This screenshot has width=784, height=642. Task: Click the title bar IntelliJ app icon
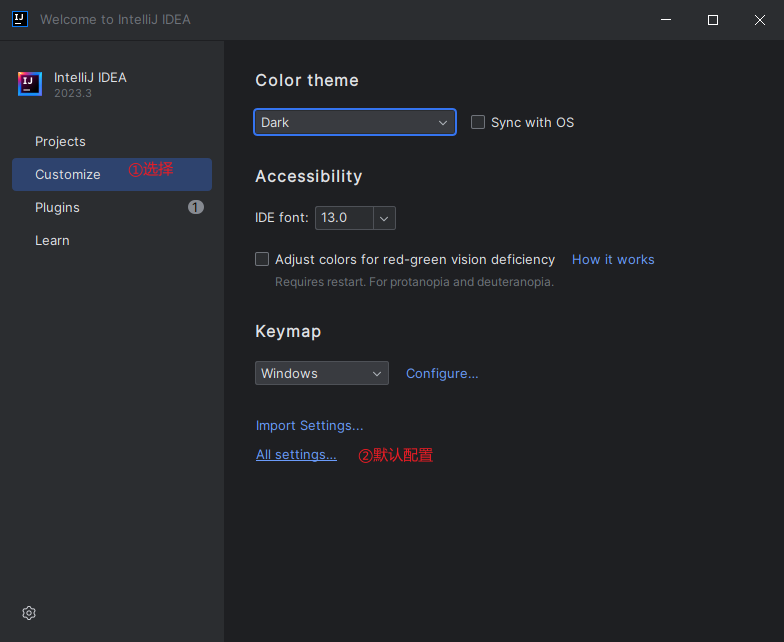click(20, 20)
